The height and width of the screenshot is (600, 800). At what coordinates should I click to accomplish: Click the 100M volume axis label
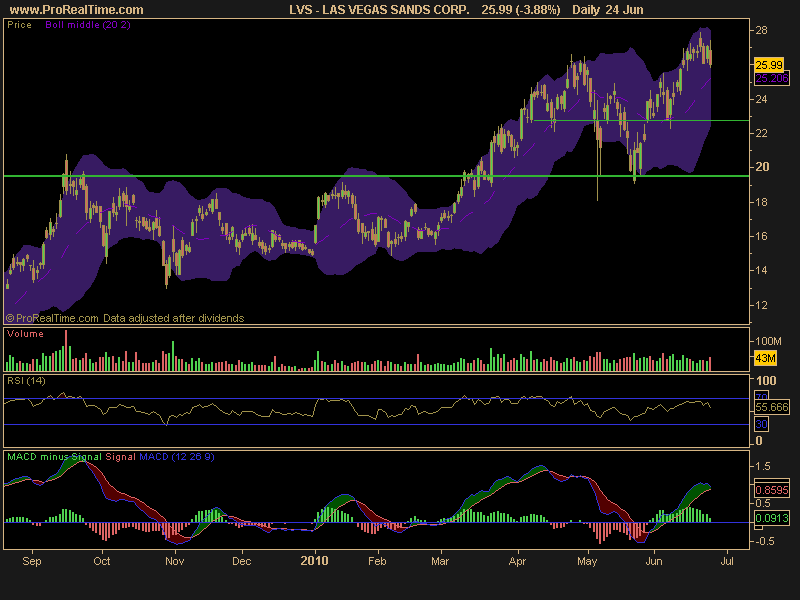pyautogui.click(x=768, y=341)
